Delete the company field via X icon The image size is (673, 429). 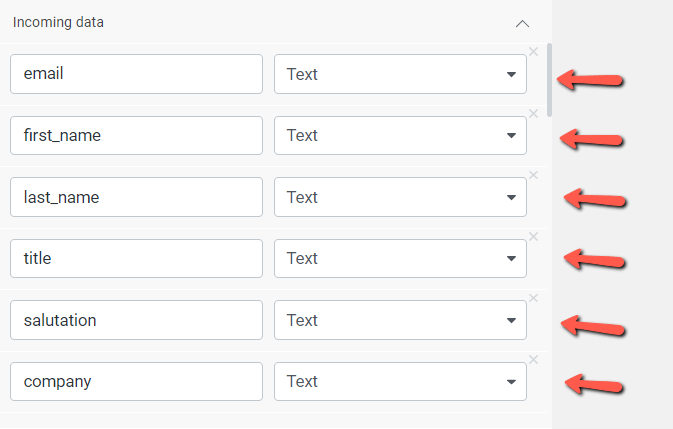[x=534, y=359]
